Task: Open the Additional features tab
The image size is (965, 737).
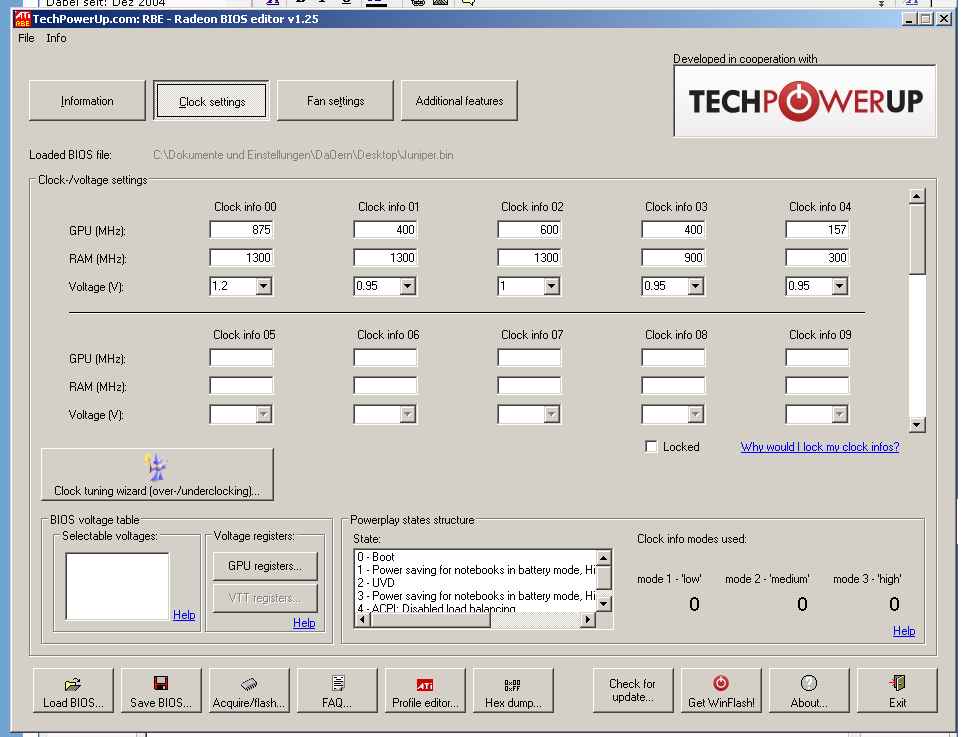Action: tap(459, 100)
